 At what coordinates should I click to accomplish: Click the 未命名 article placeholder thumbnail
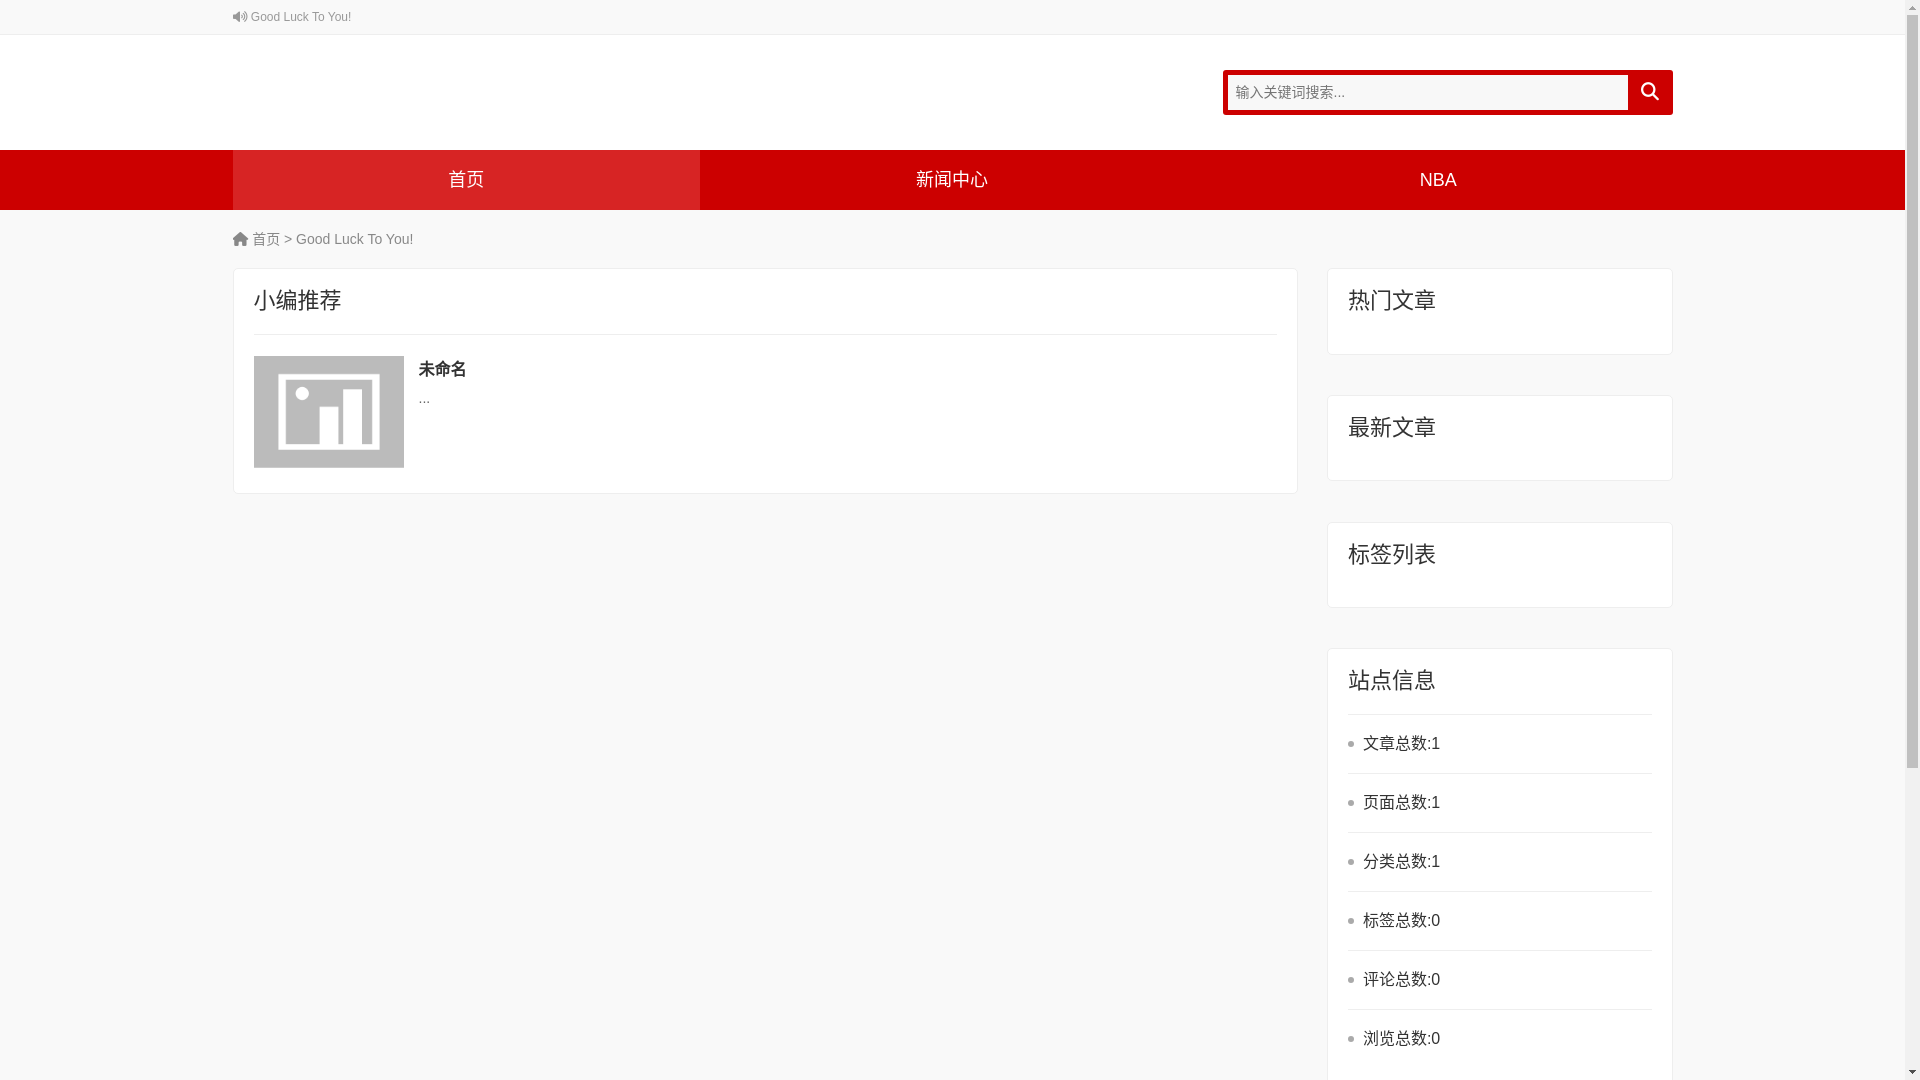coord(329,412)
